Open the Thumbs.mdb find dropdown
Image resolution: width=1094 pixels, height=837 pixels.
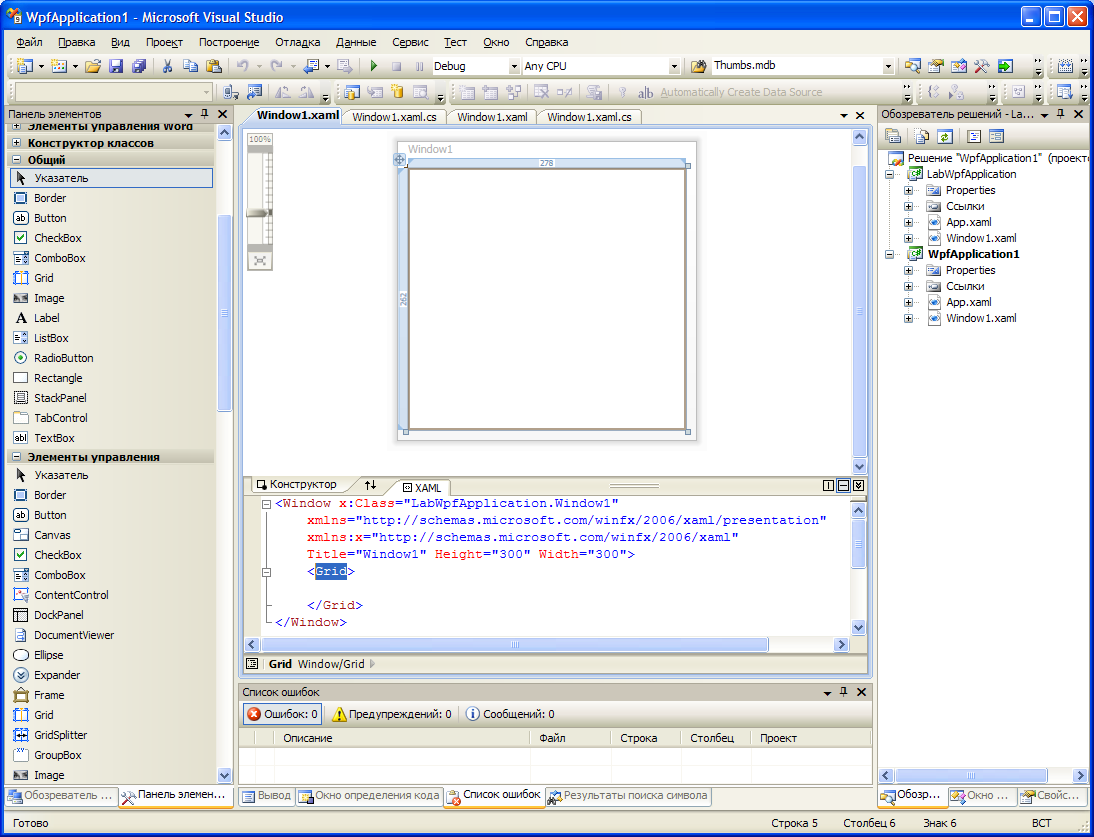pyautogui.click(x=888, y=66)
